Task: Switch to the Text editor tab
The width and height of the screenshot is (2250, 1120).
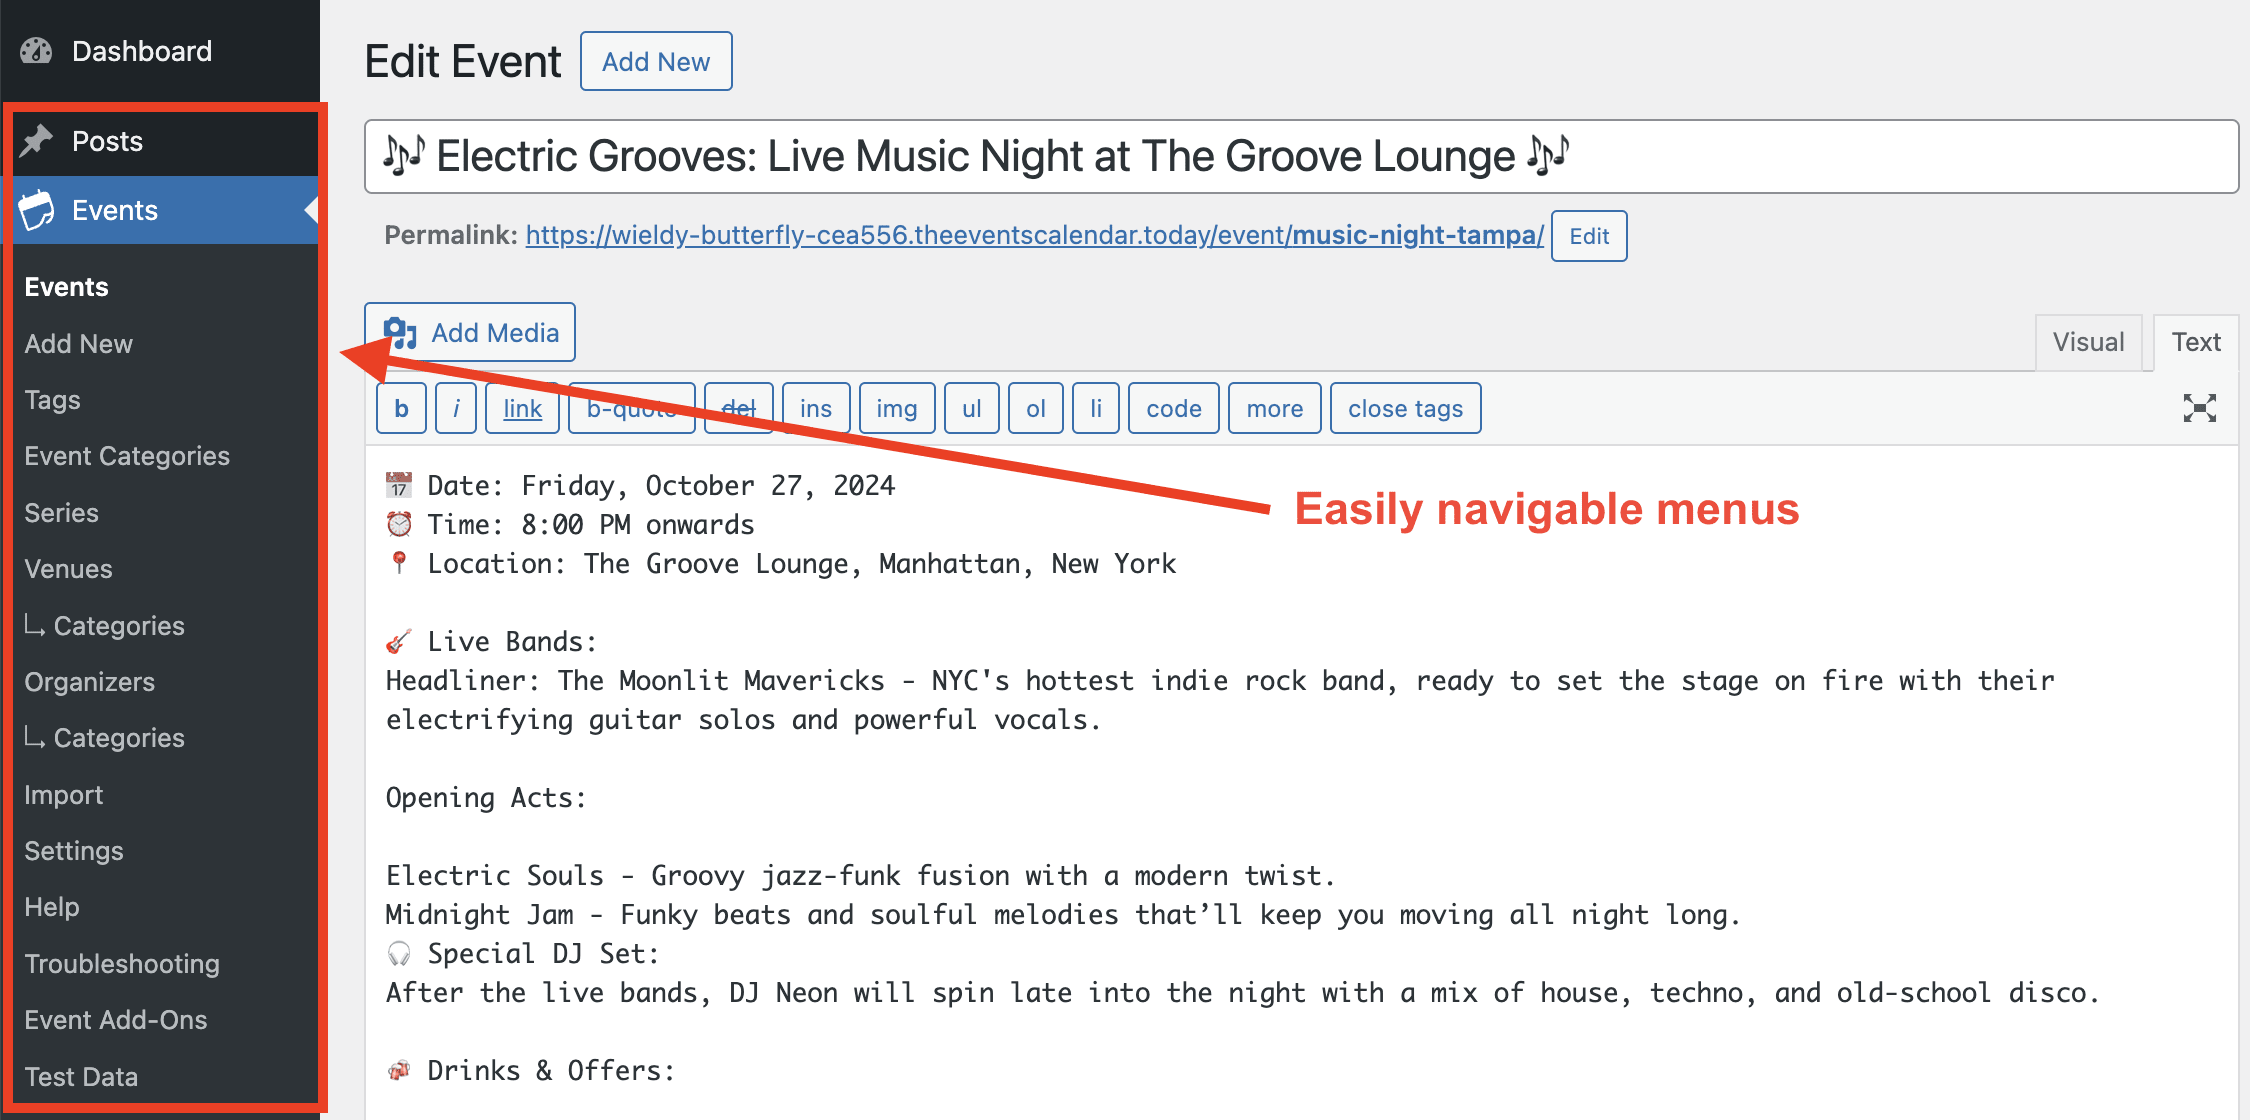Action: (x=2196, y=342)
